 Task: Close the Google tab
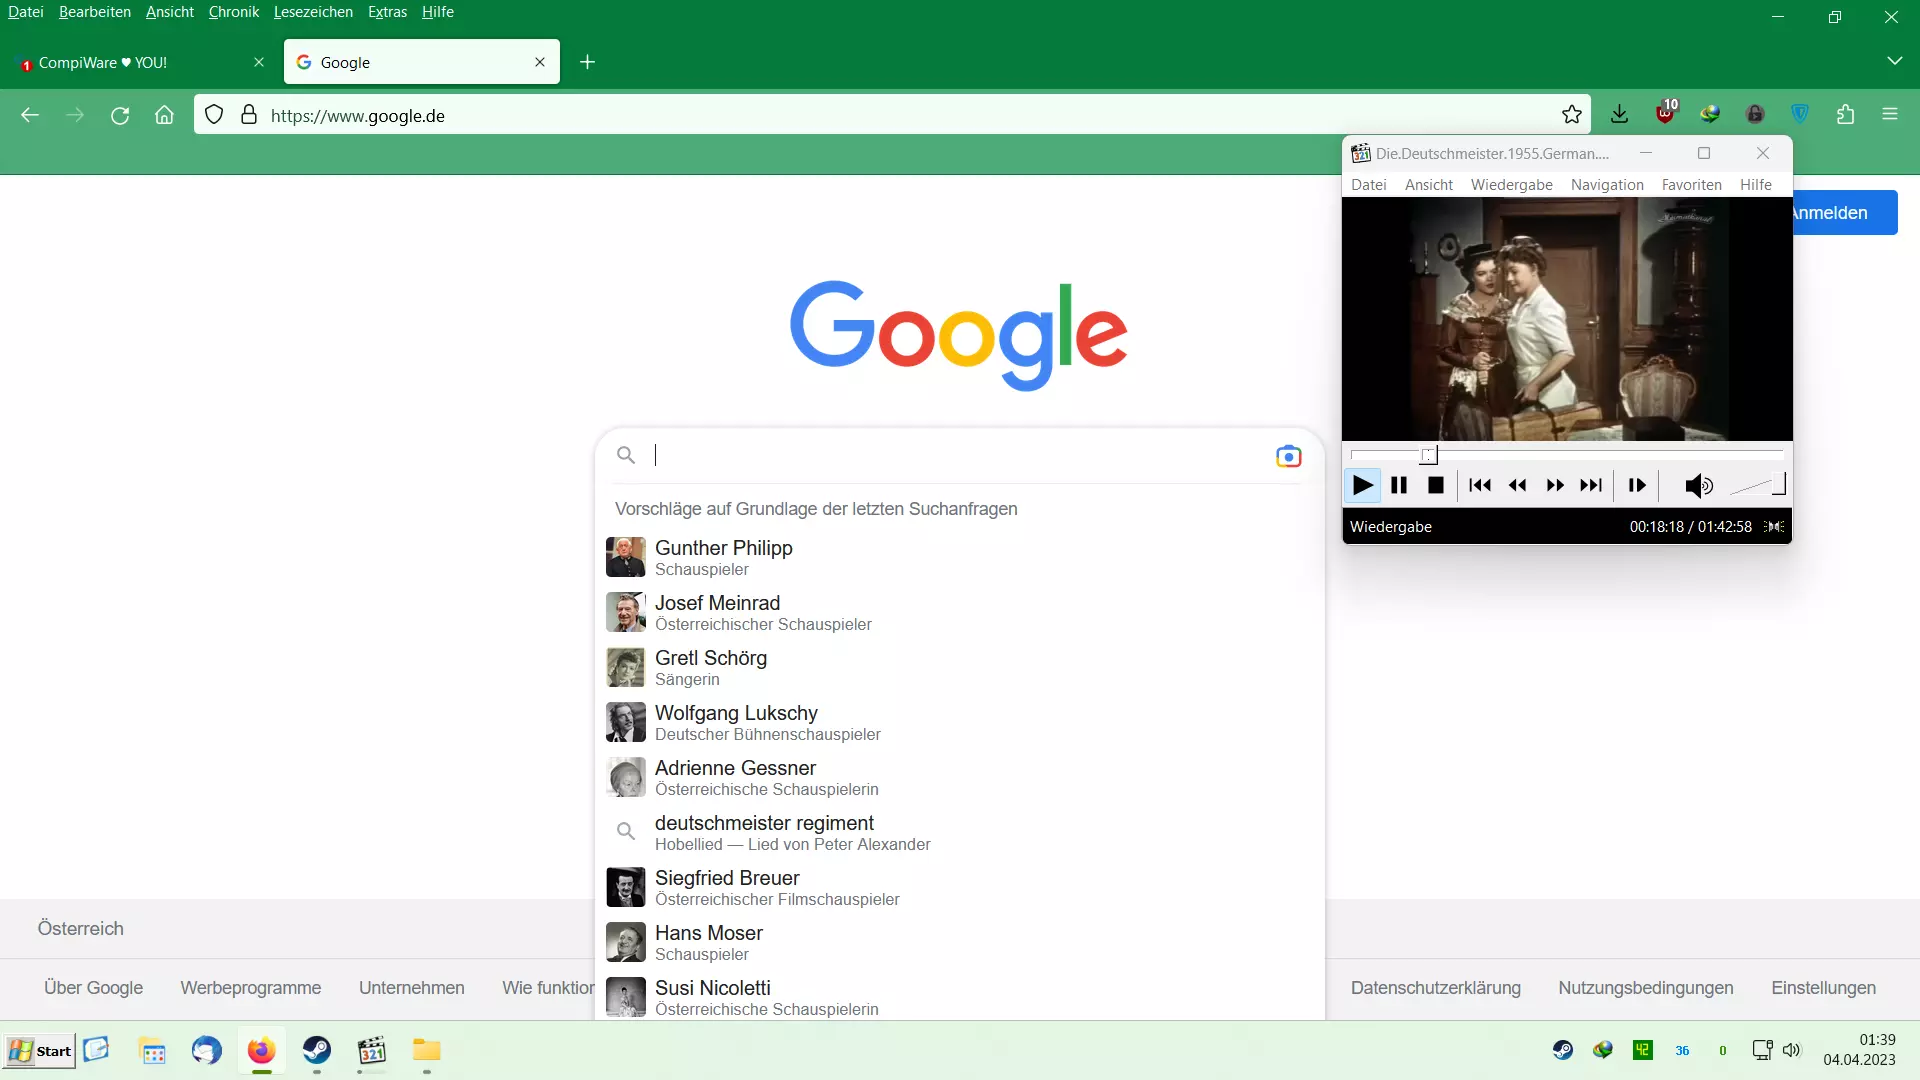click(x=540, y=62)
